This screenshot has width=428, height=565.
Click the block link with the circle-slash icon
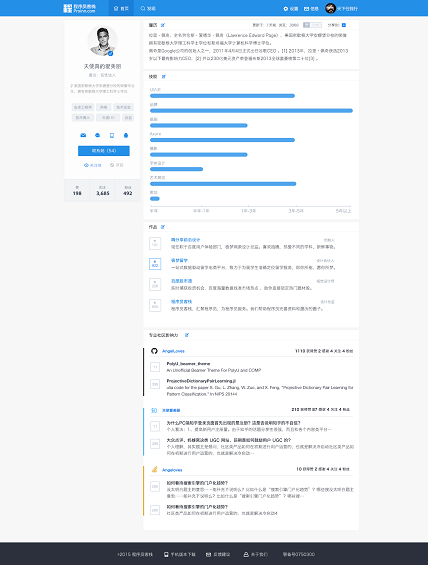[117, 165]
